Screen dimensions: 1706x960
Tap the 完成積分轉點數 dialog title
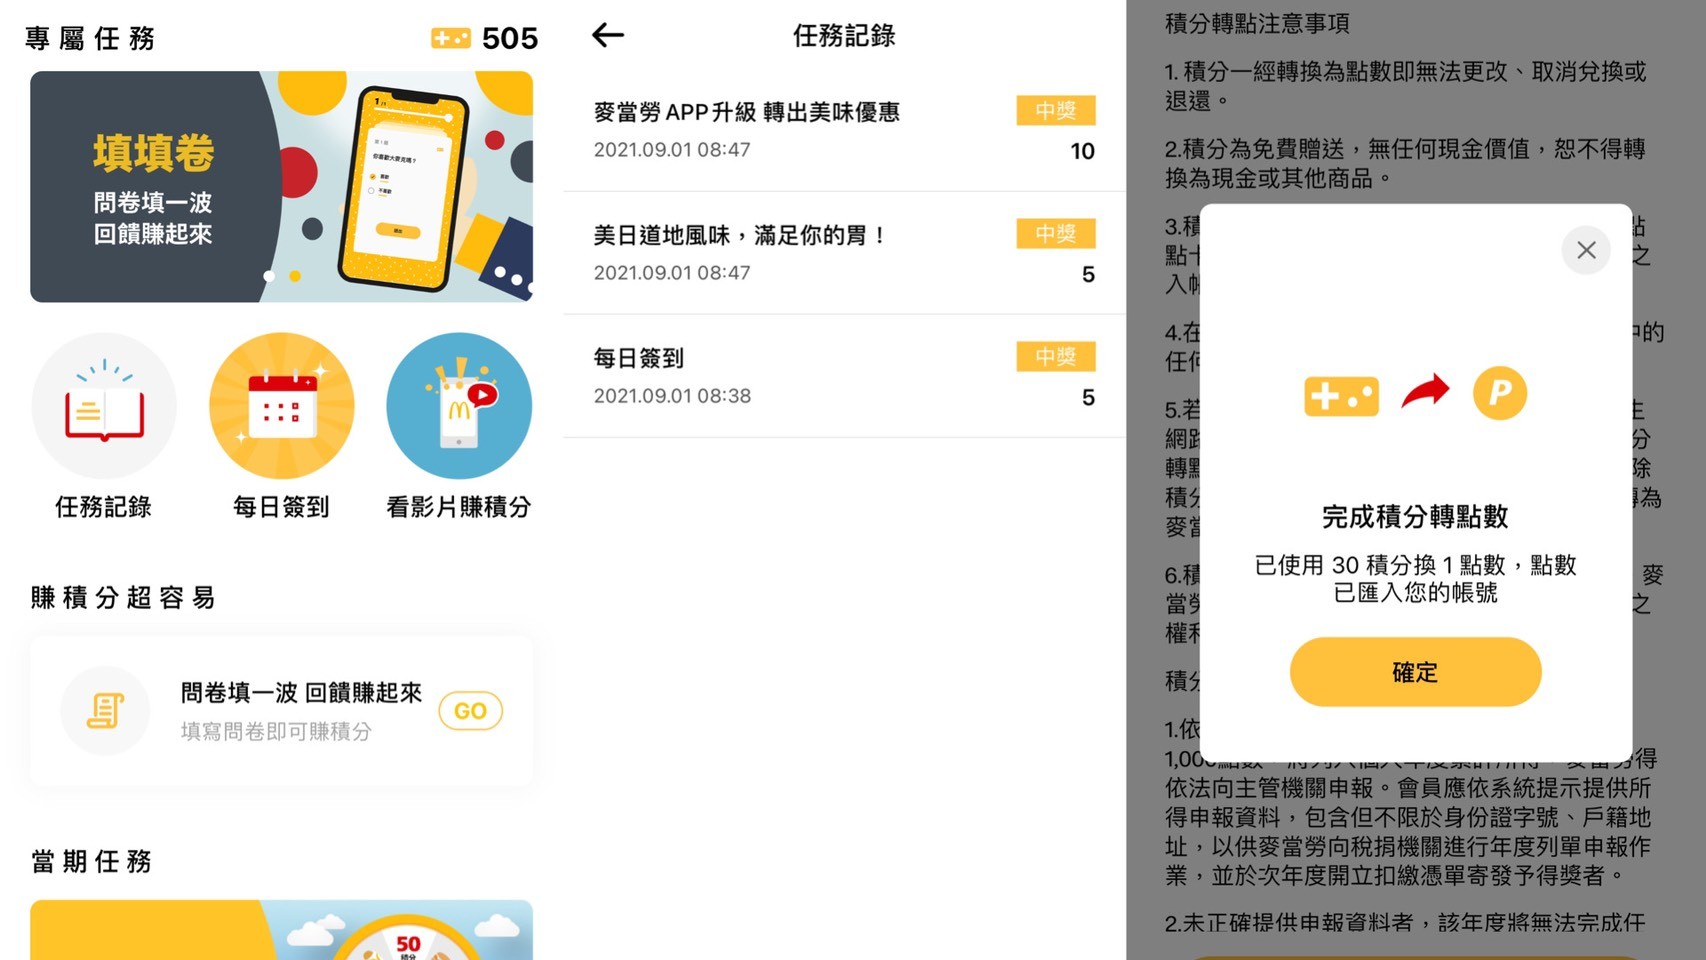[1415, 517]
